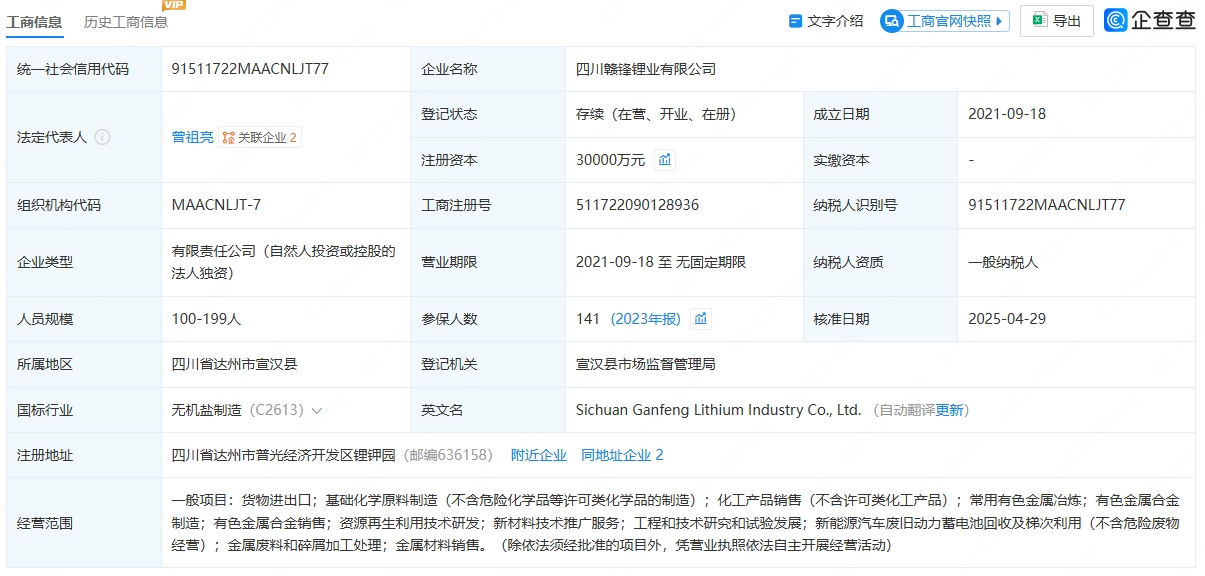
Task: Open legal representative 曾祖亮 link
Action: [193, 137]
